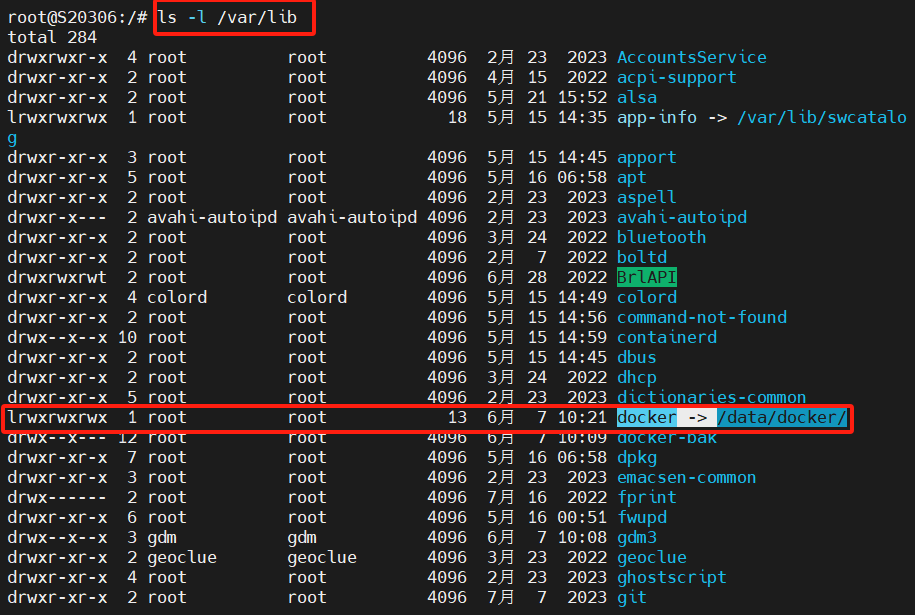
Task: Click the acpi-support directory entry
Action: (x=676, y=77)
